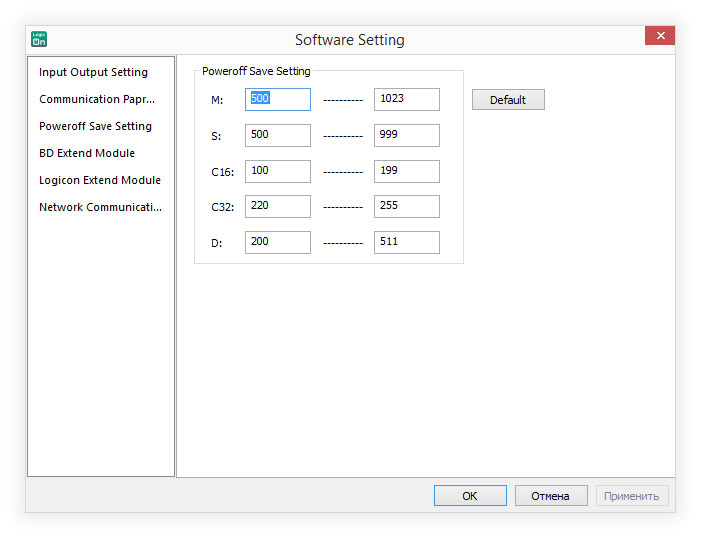Click the M end field showing 1023
This screenshot has height=538, width=701.
click(407, 99)
